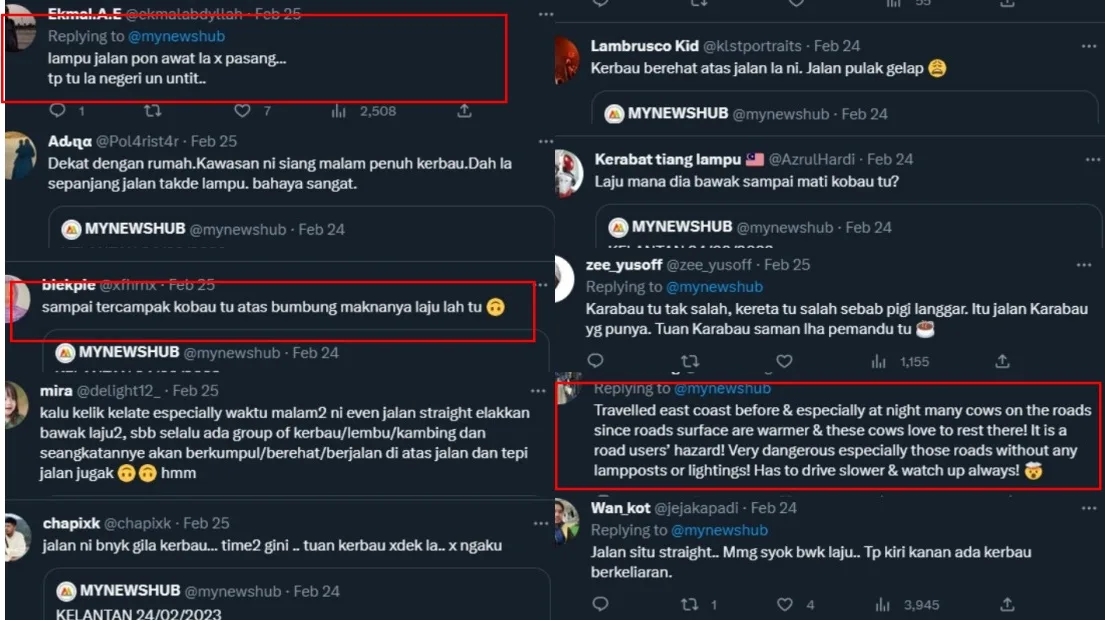The height and width of the screenshot is (620, 1105).
Task: Open @mynewshub link in zee_yusoff's reply
Action: tap(714, 287)
